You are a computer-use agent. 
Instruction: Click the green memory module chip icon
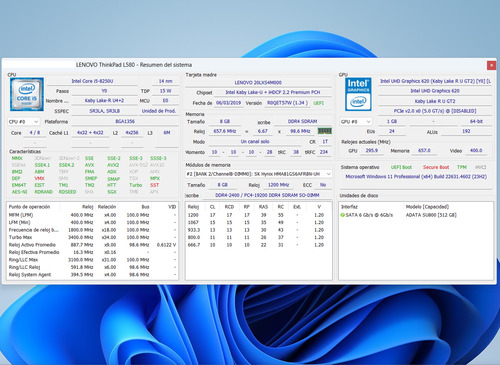tap(325, 131)
